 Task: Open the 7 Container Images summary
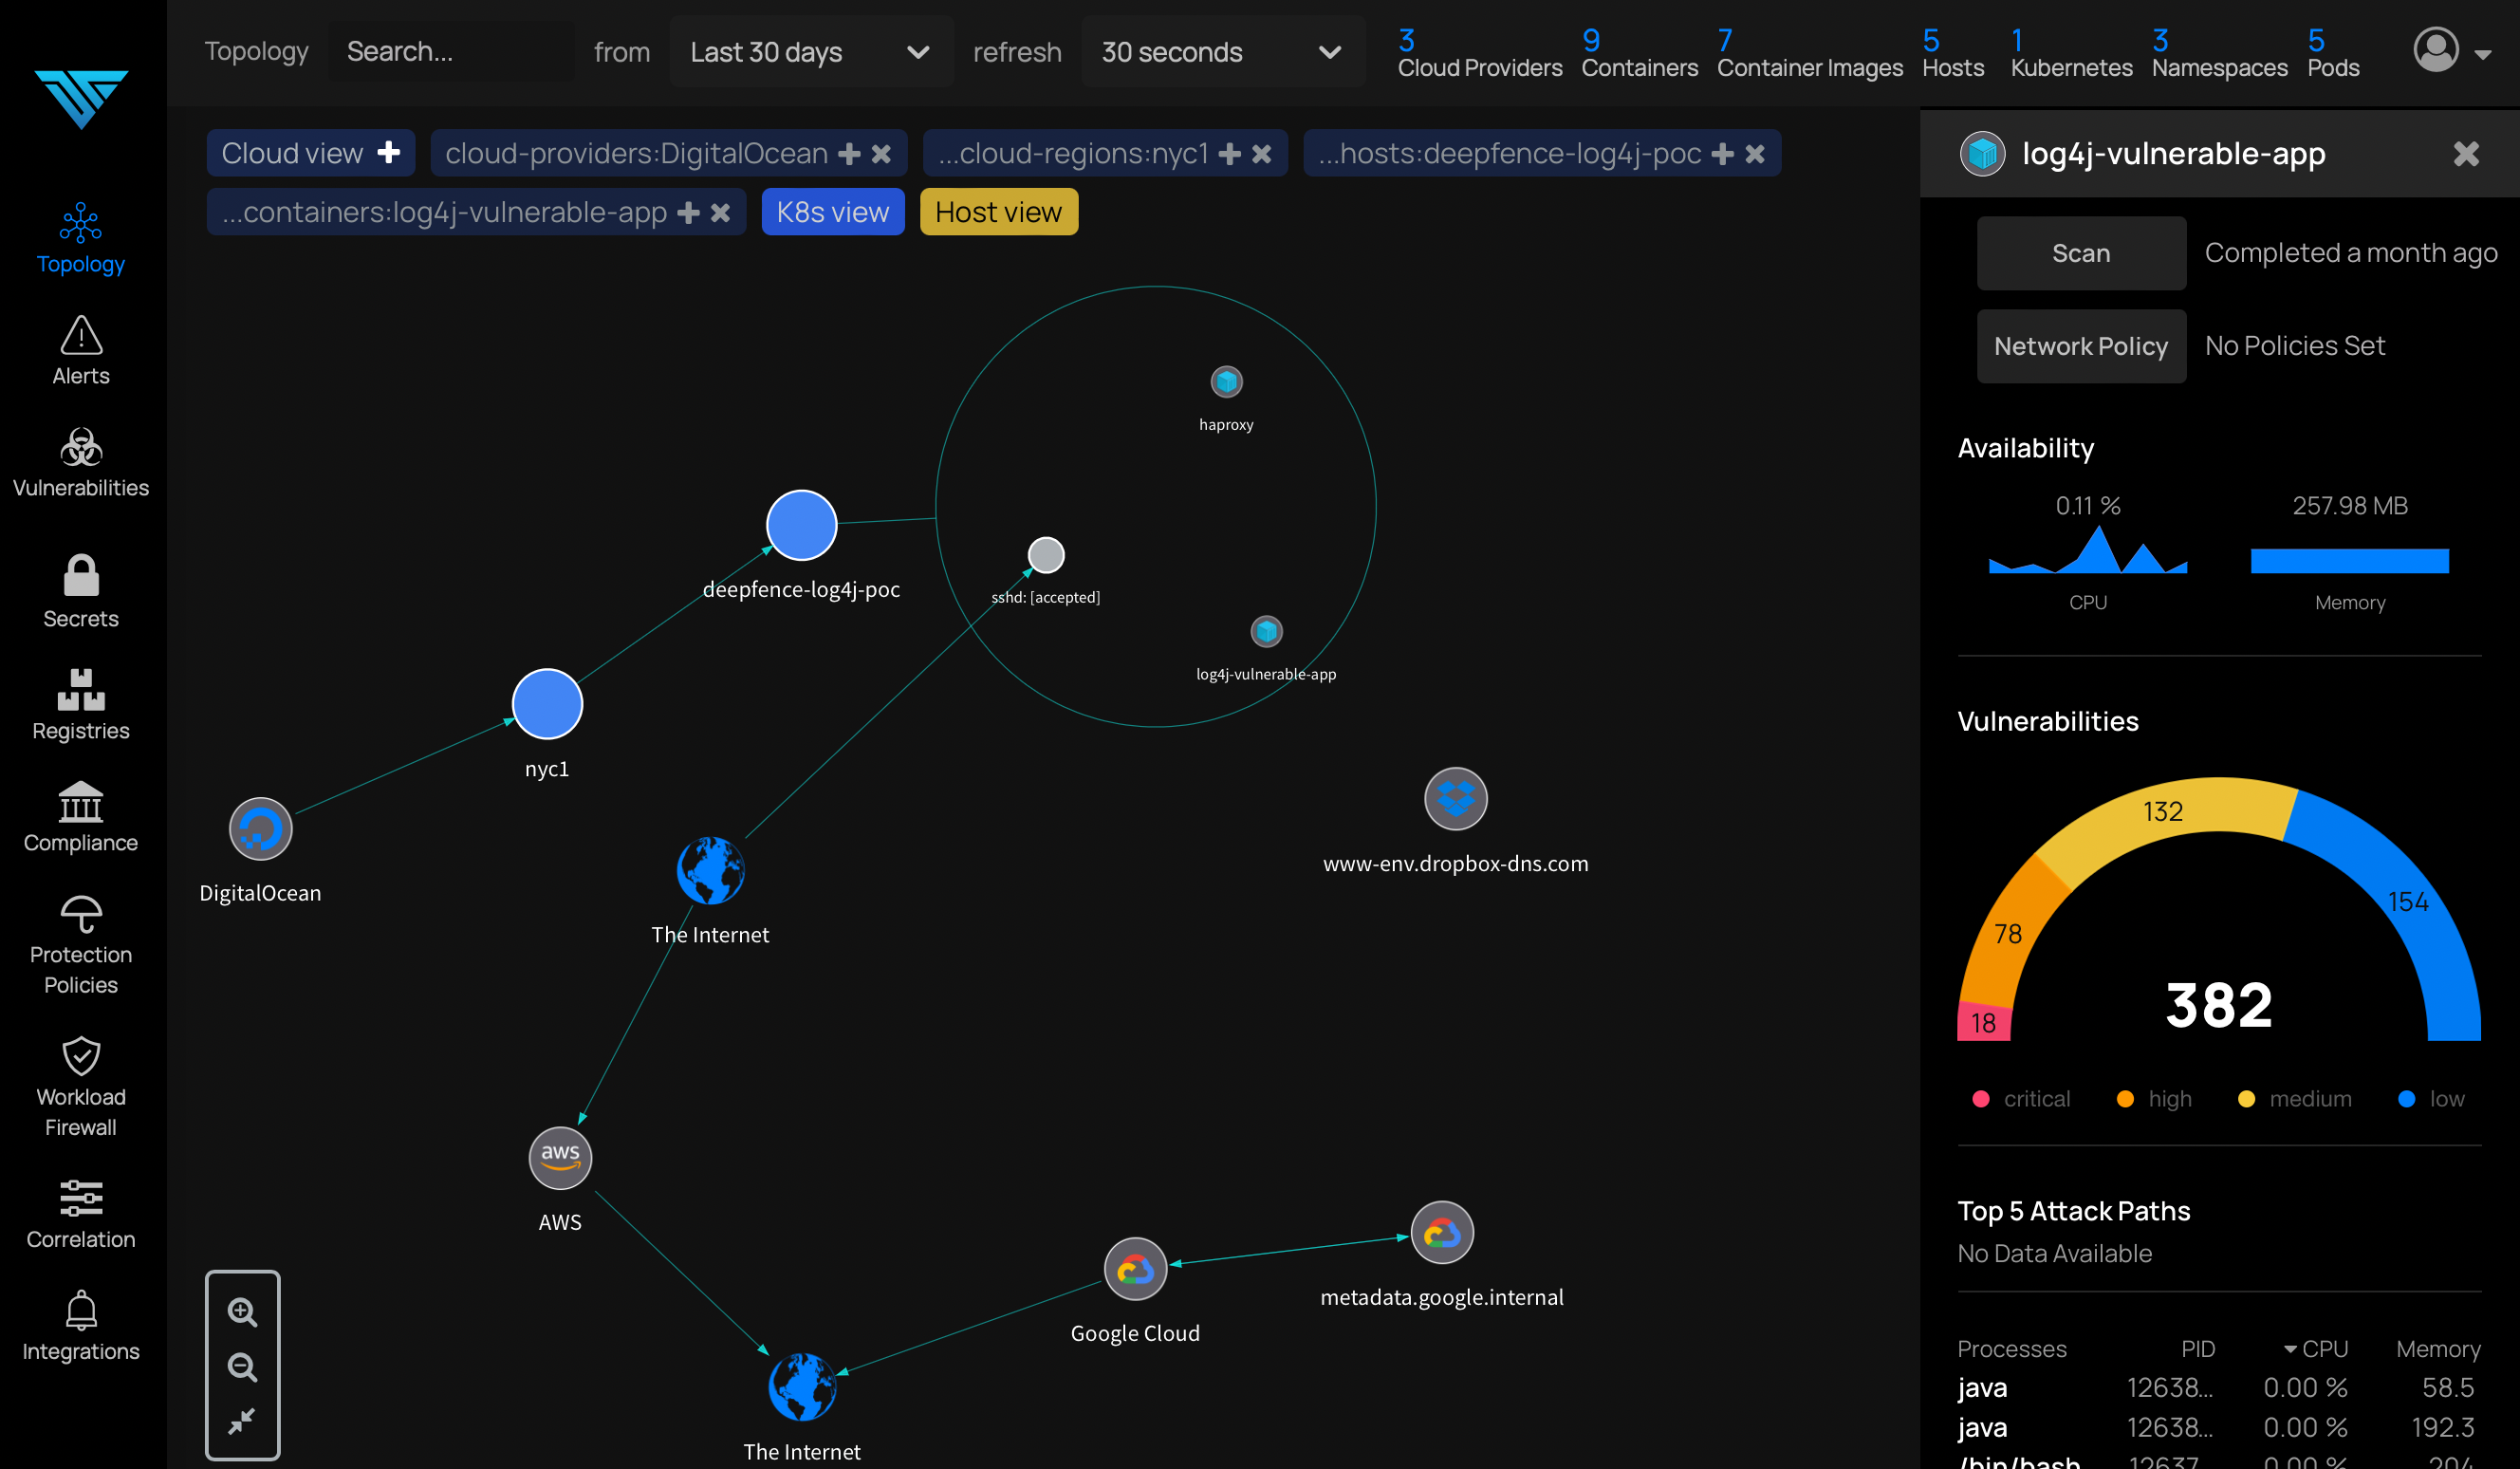pyautogui.click(x=1809, y=53)
